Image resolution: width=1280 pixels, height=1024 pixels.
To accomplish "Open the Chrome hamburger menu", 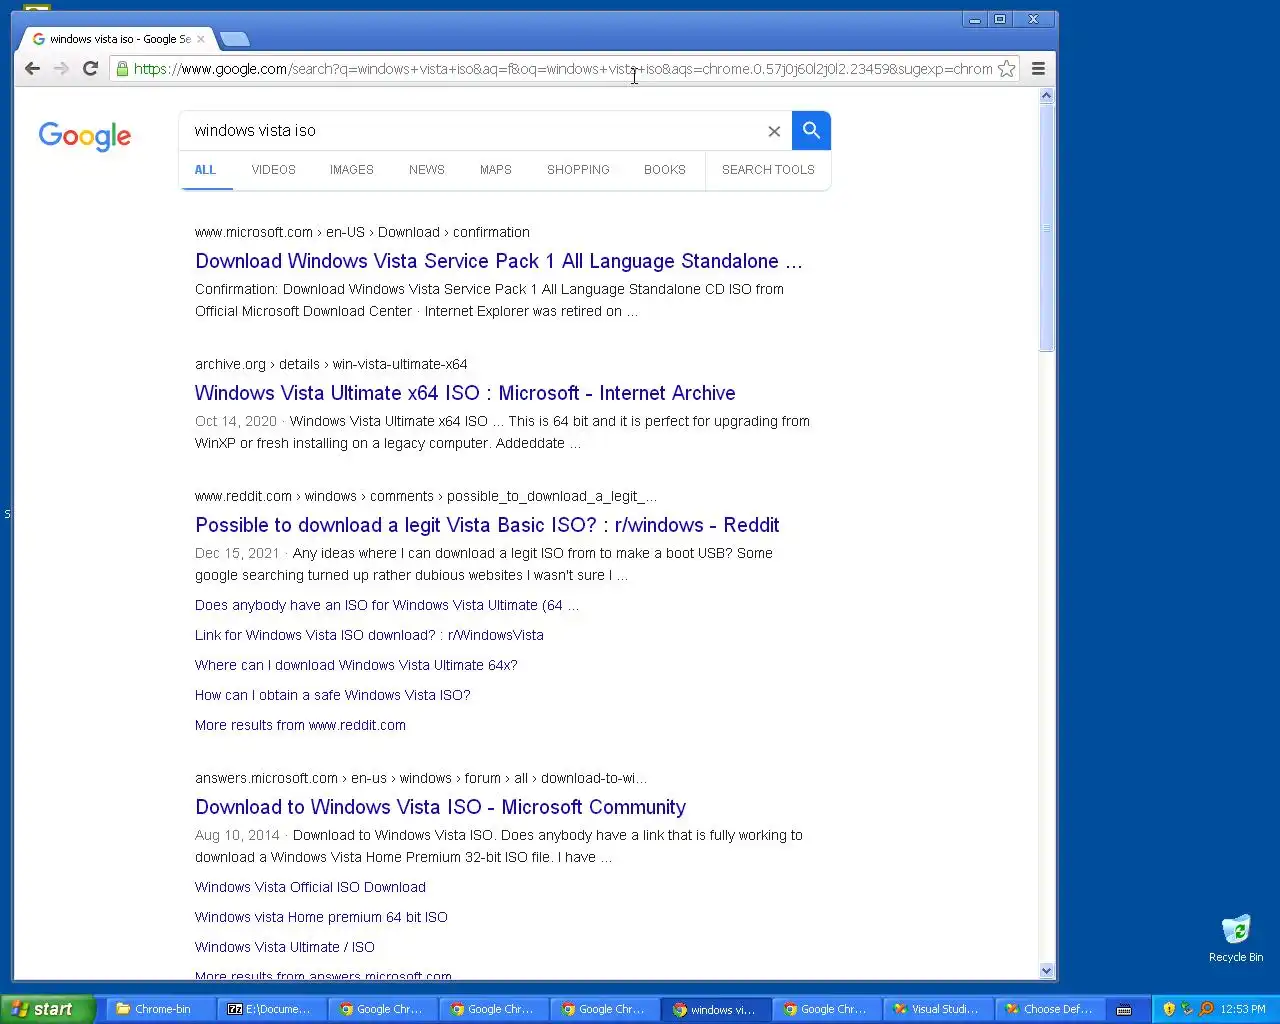I will click(x=1038, y=68).
